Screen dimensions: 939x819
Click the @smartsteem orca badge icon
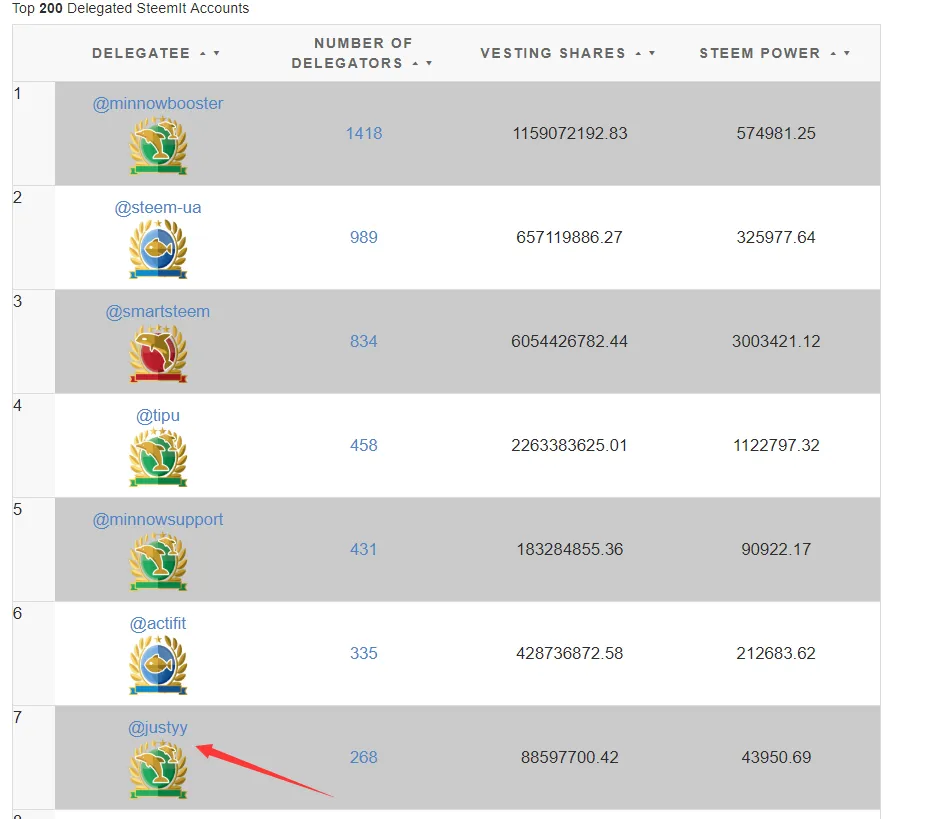[x=158, y=353]
